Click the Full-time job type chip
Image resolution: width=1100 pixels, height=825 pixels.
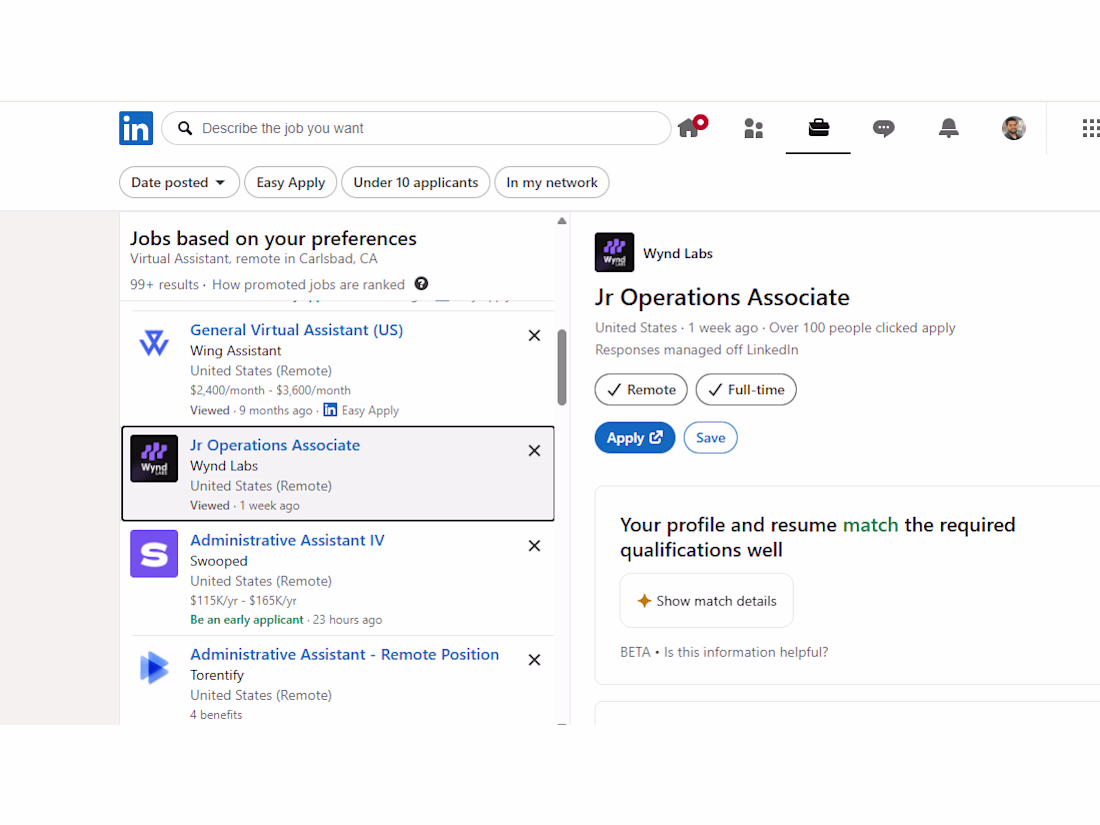point(746,389)
